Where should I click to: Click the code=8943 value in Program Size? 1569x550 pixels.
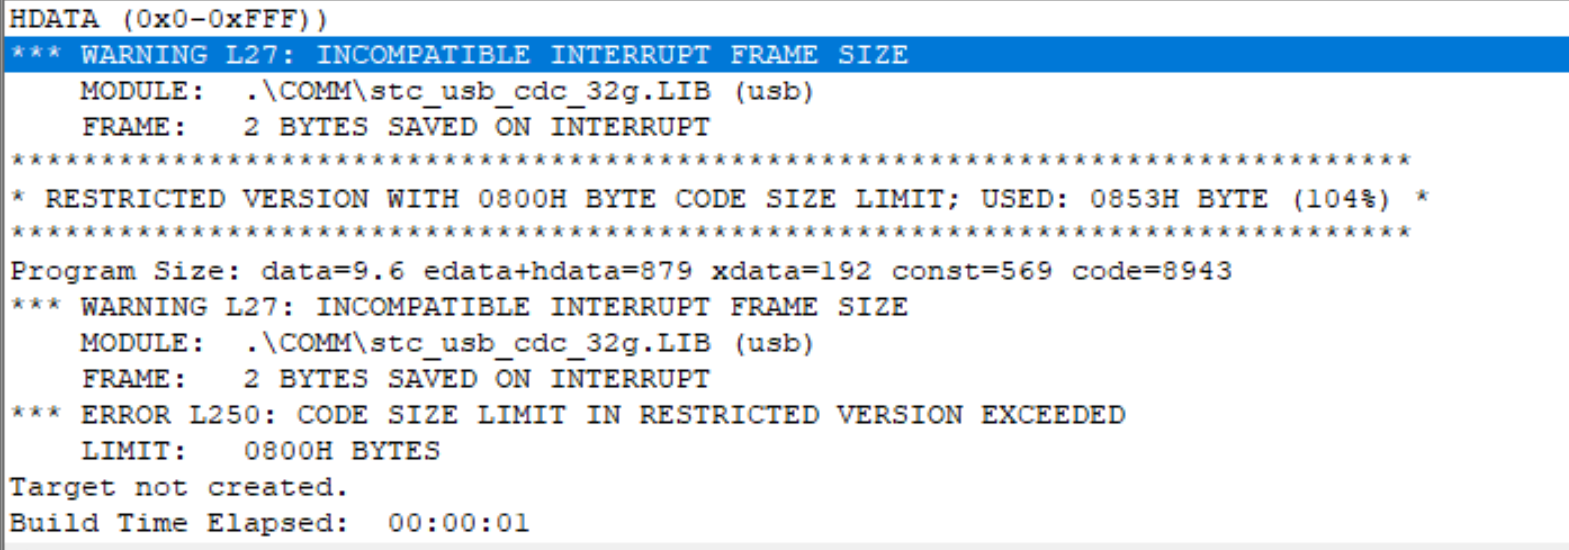pyautogui.click(x=1152, y=271)
